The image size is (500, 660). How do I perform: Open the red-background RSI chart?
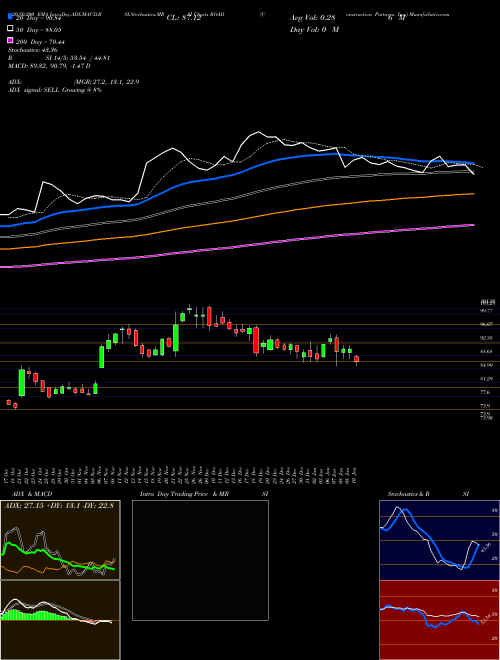[439, 620]
